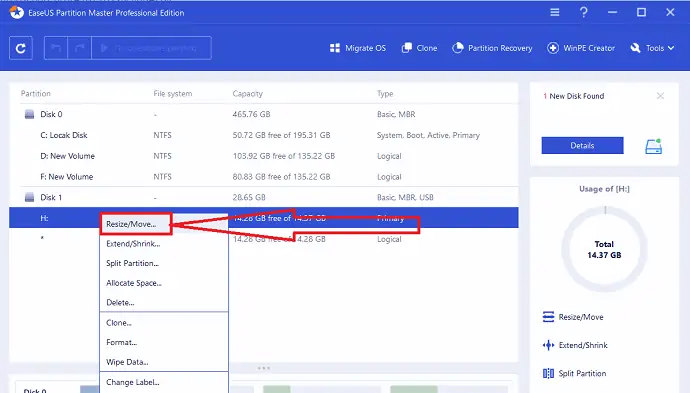The height and width of the screenshot is (393, 690).
Task: Click Split Partition in right side panel
Action: coord(574,373)
